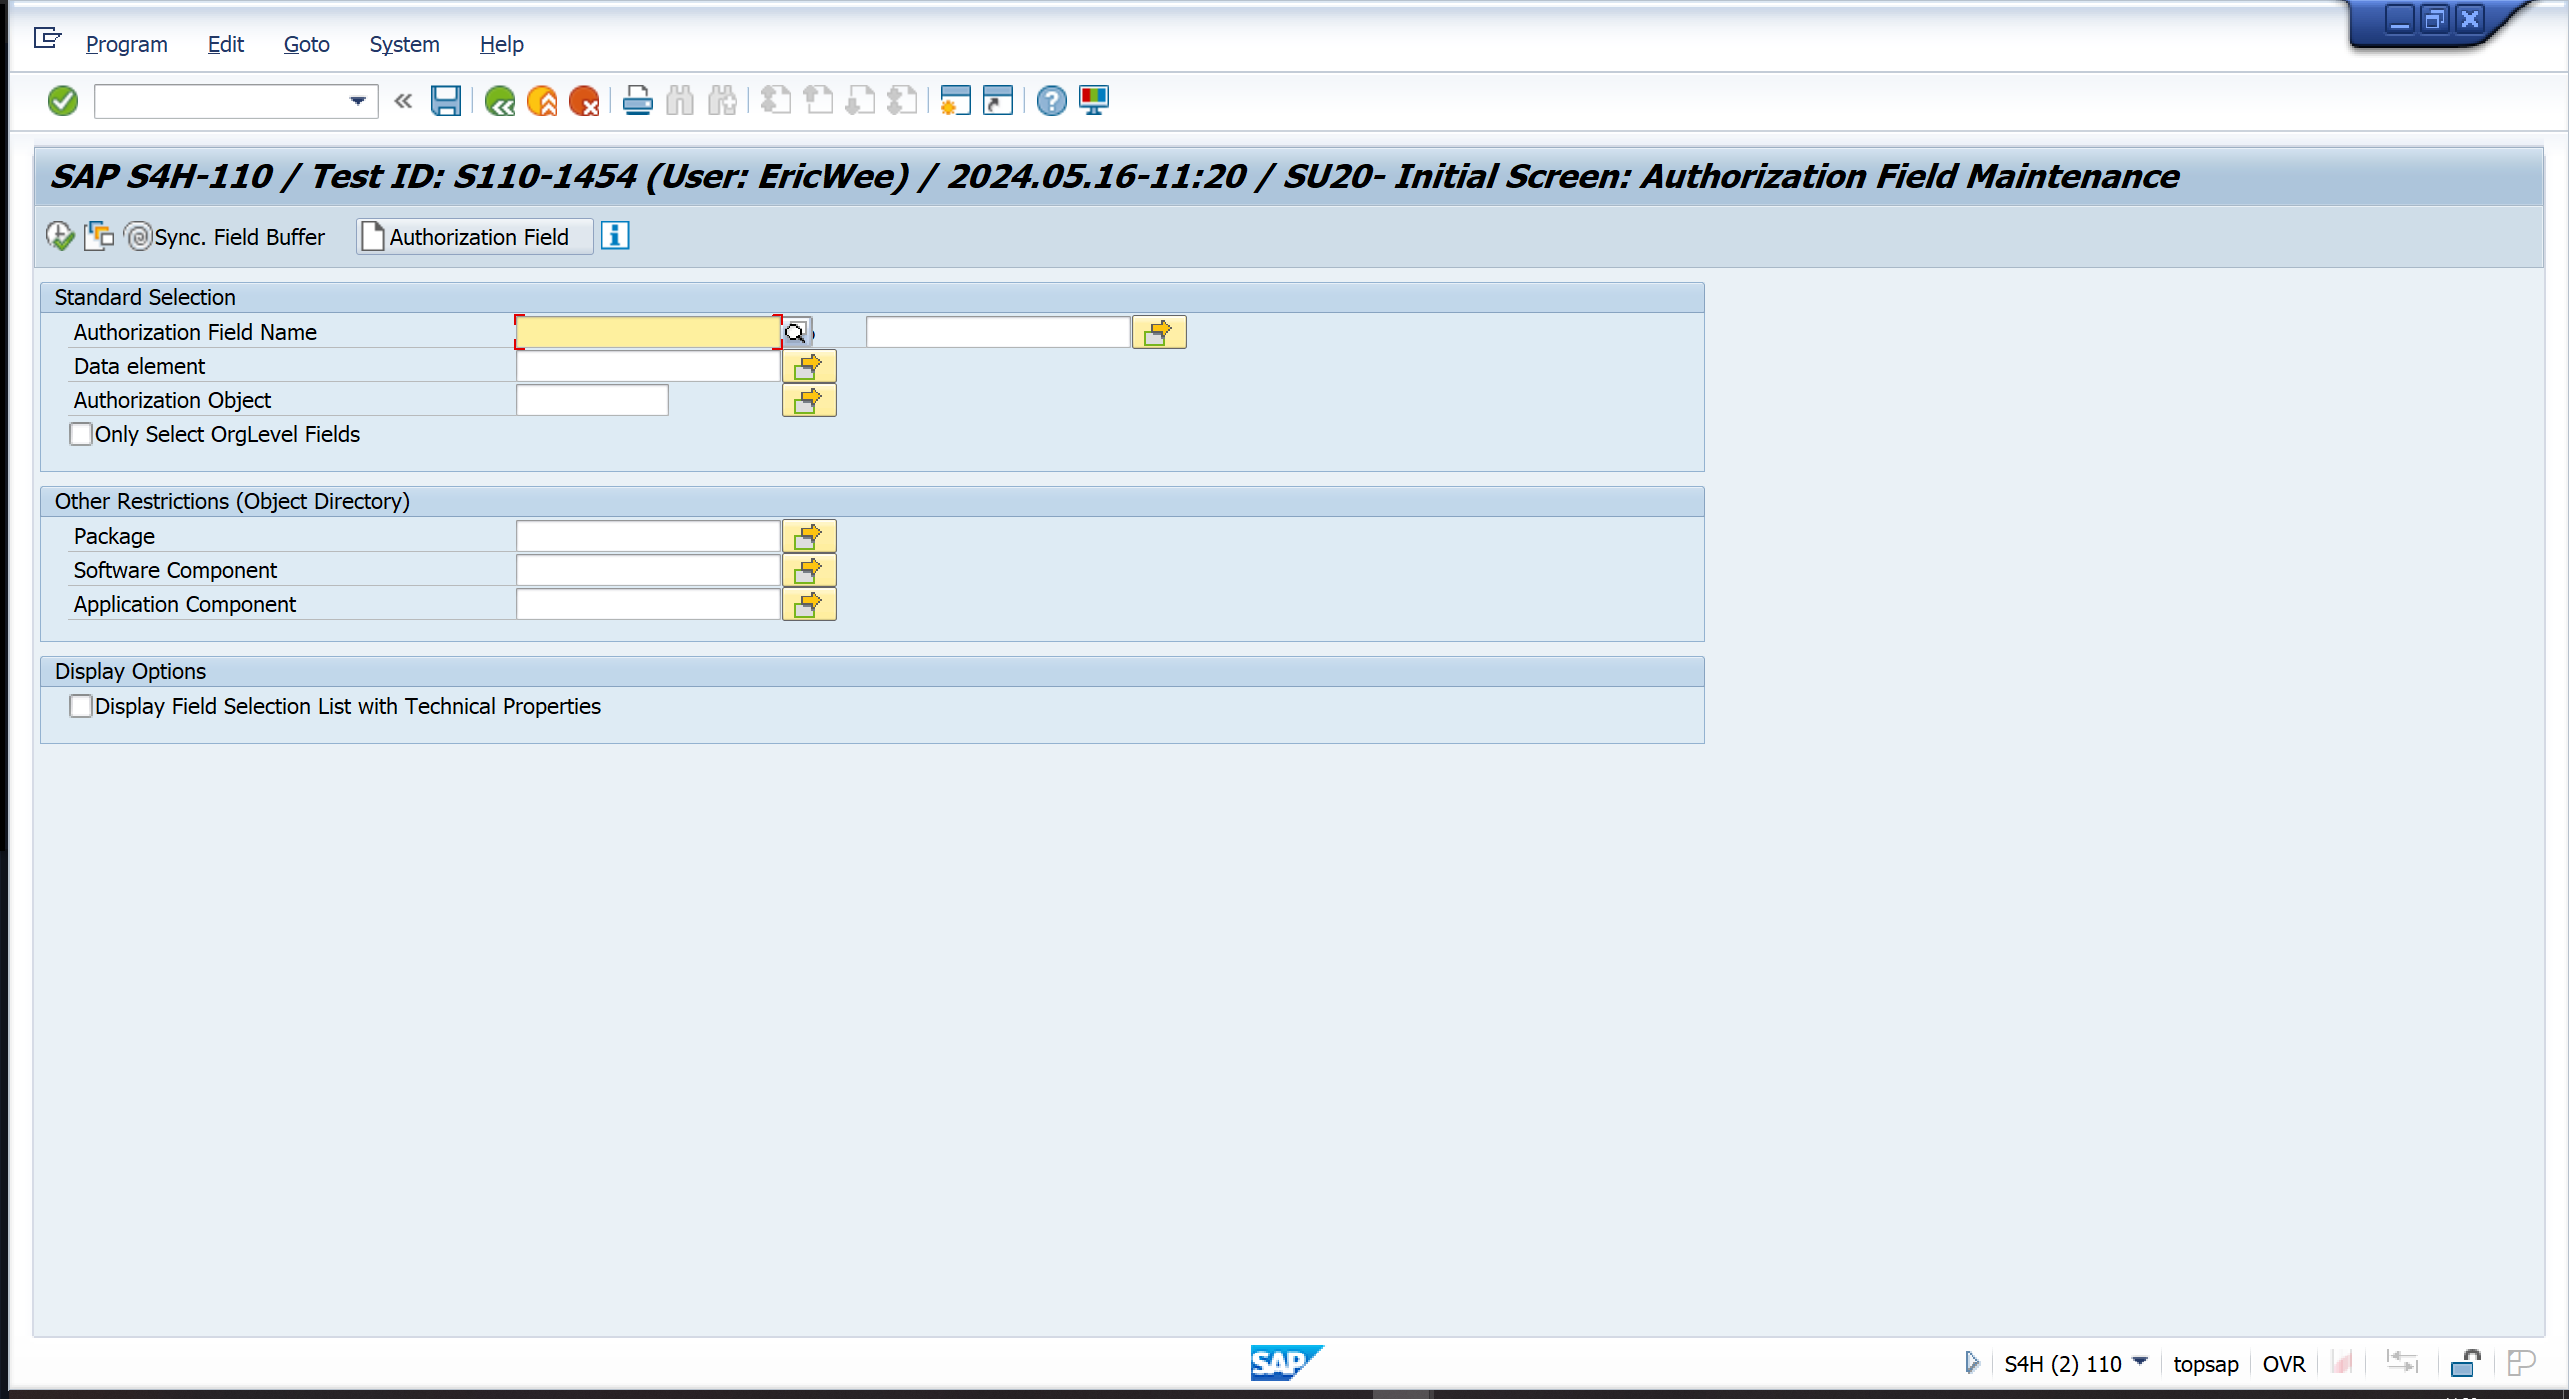
Task: Open the Goto menu
Action: (x=306, y=44)
